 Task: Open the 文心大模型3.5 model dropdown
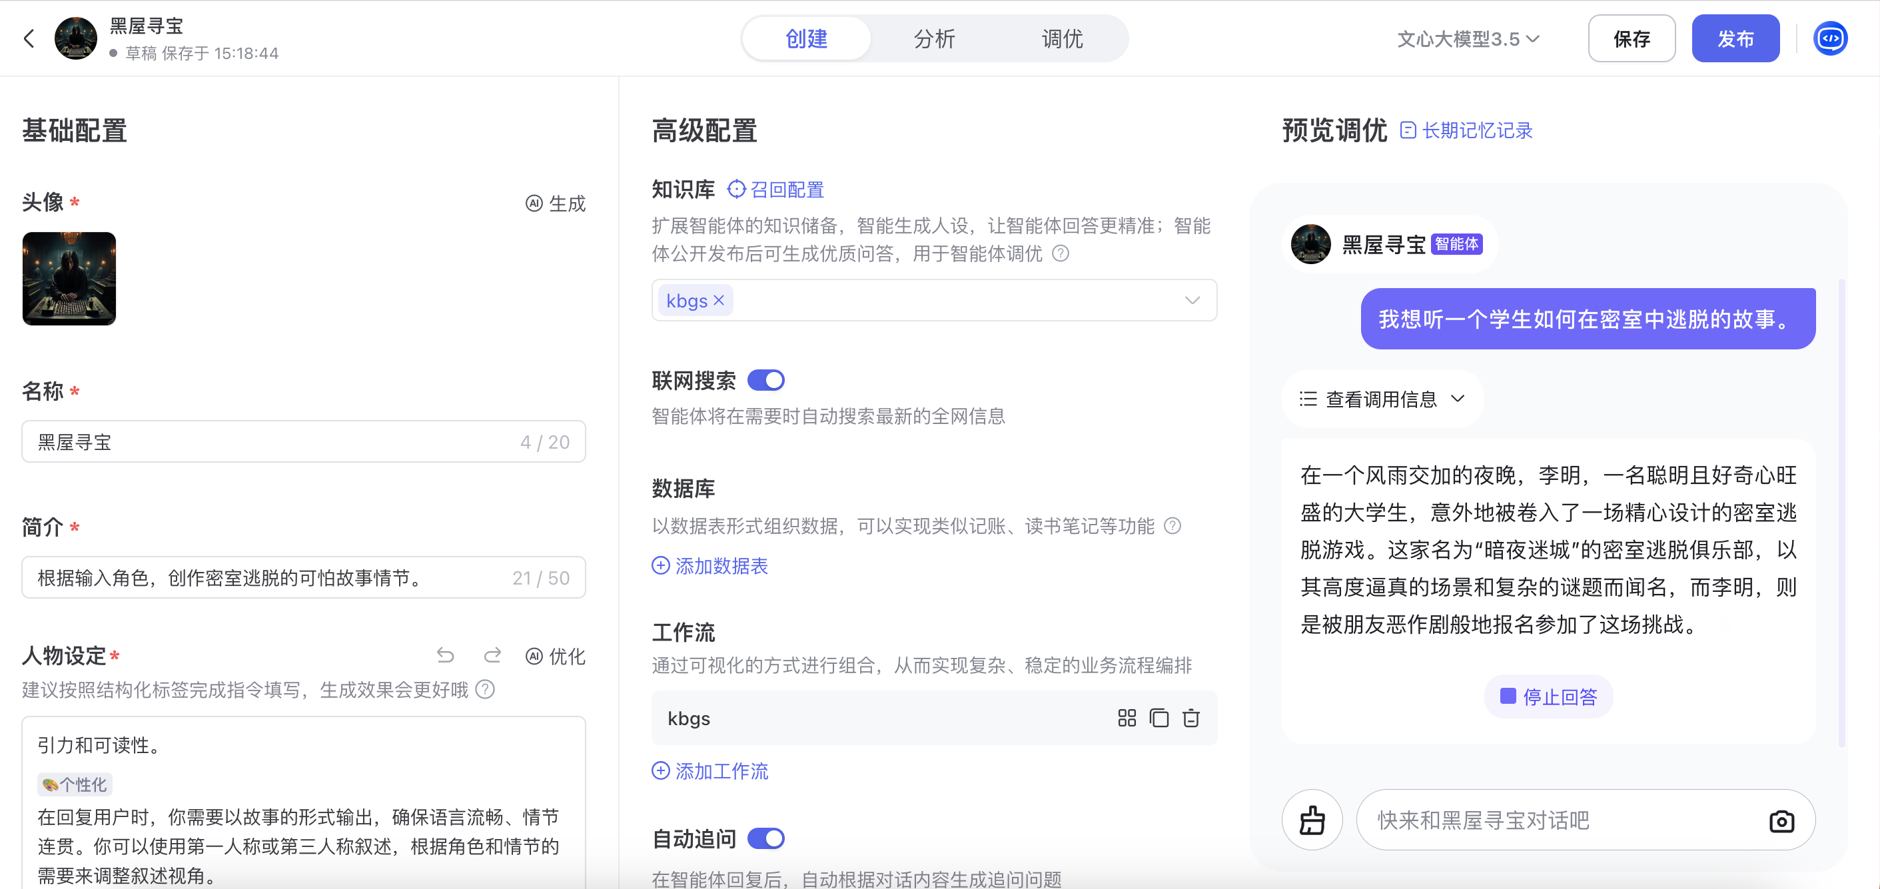pos(1468,39)
